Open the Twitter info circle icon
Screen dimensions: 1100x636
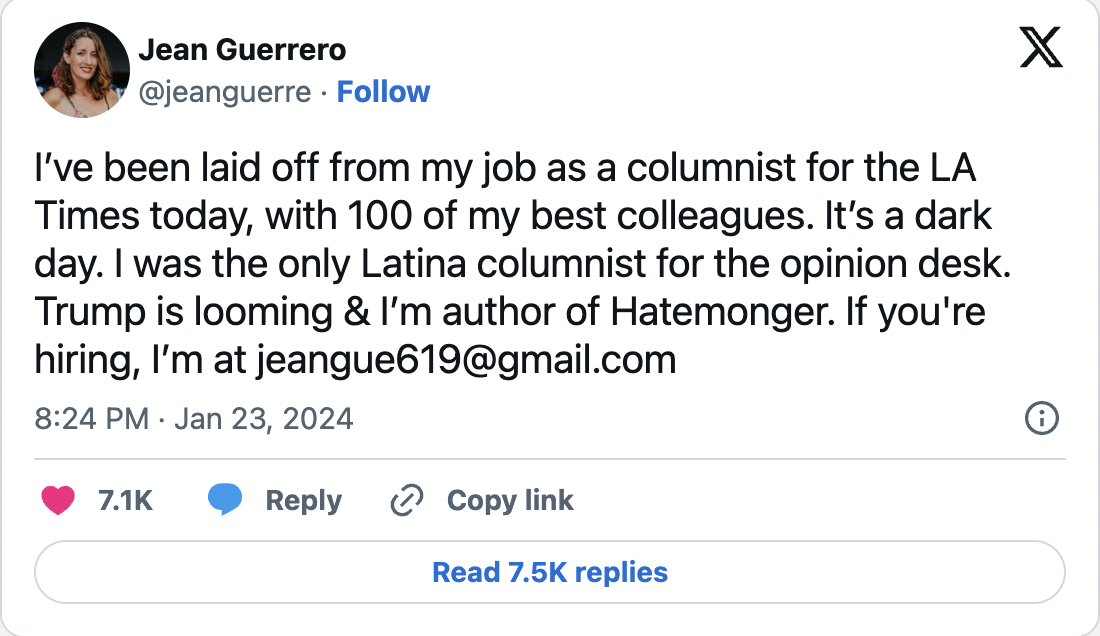1042,418
